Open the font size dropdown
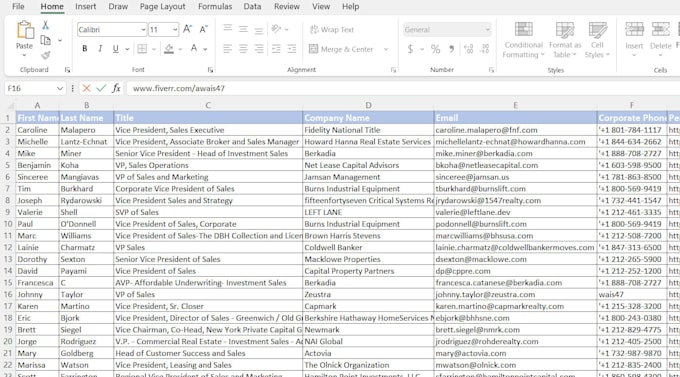 pos(175,30)
